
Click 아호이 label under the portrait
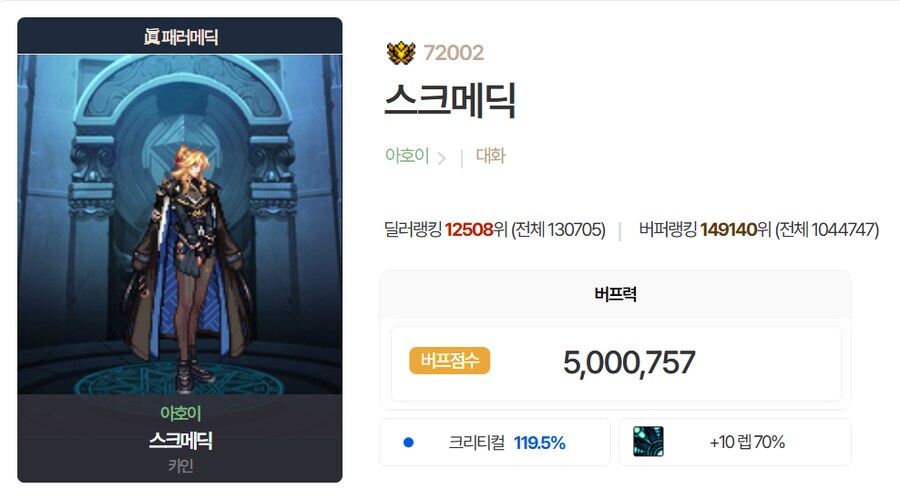click(x=180, y=413)
